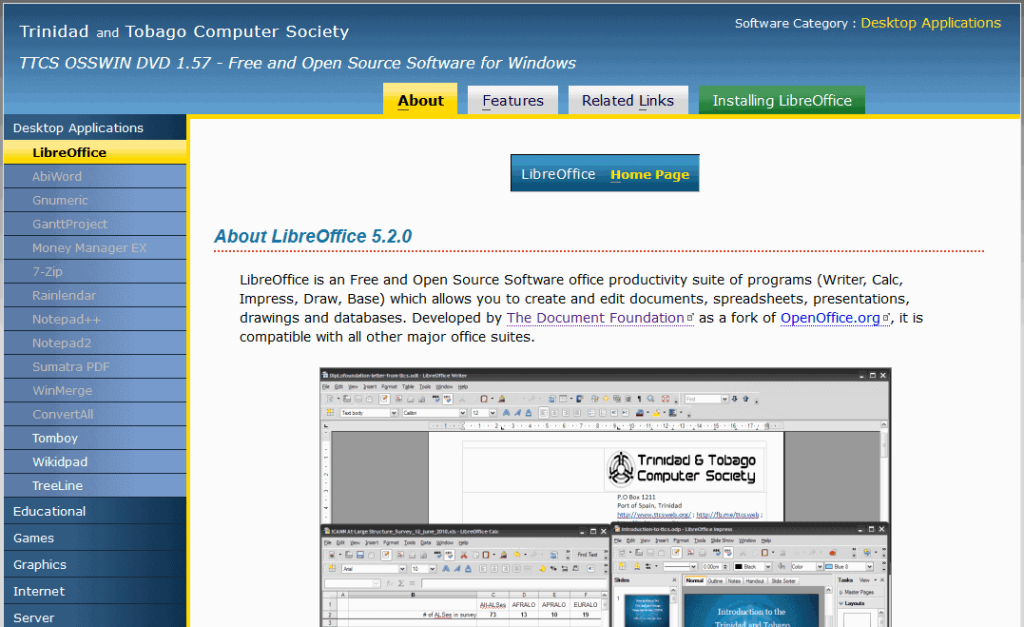1024x627 pixels.
Task: Open Money Manager EX sidebar entry
Action: coord(95,248)
